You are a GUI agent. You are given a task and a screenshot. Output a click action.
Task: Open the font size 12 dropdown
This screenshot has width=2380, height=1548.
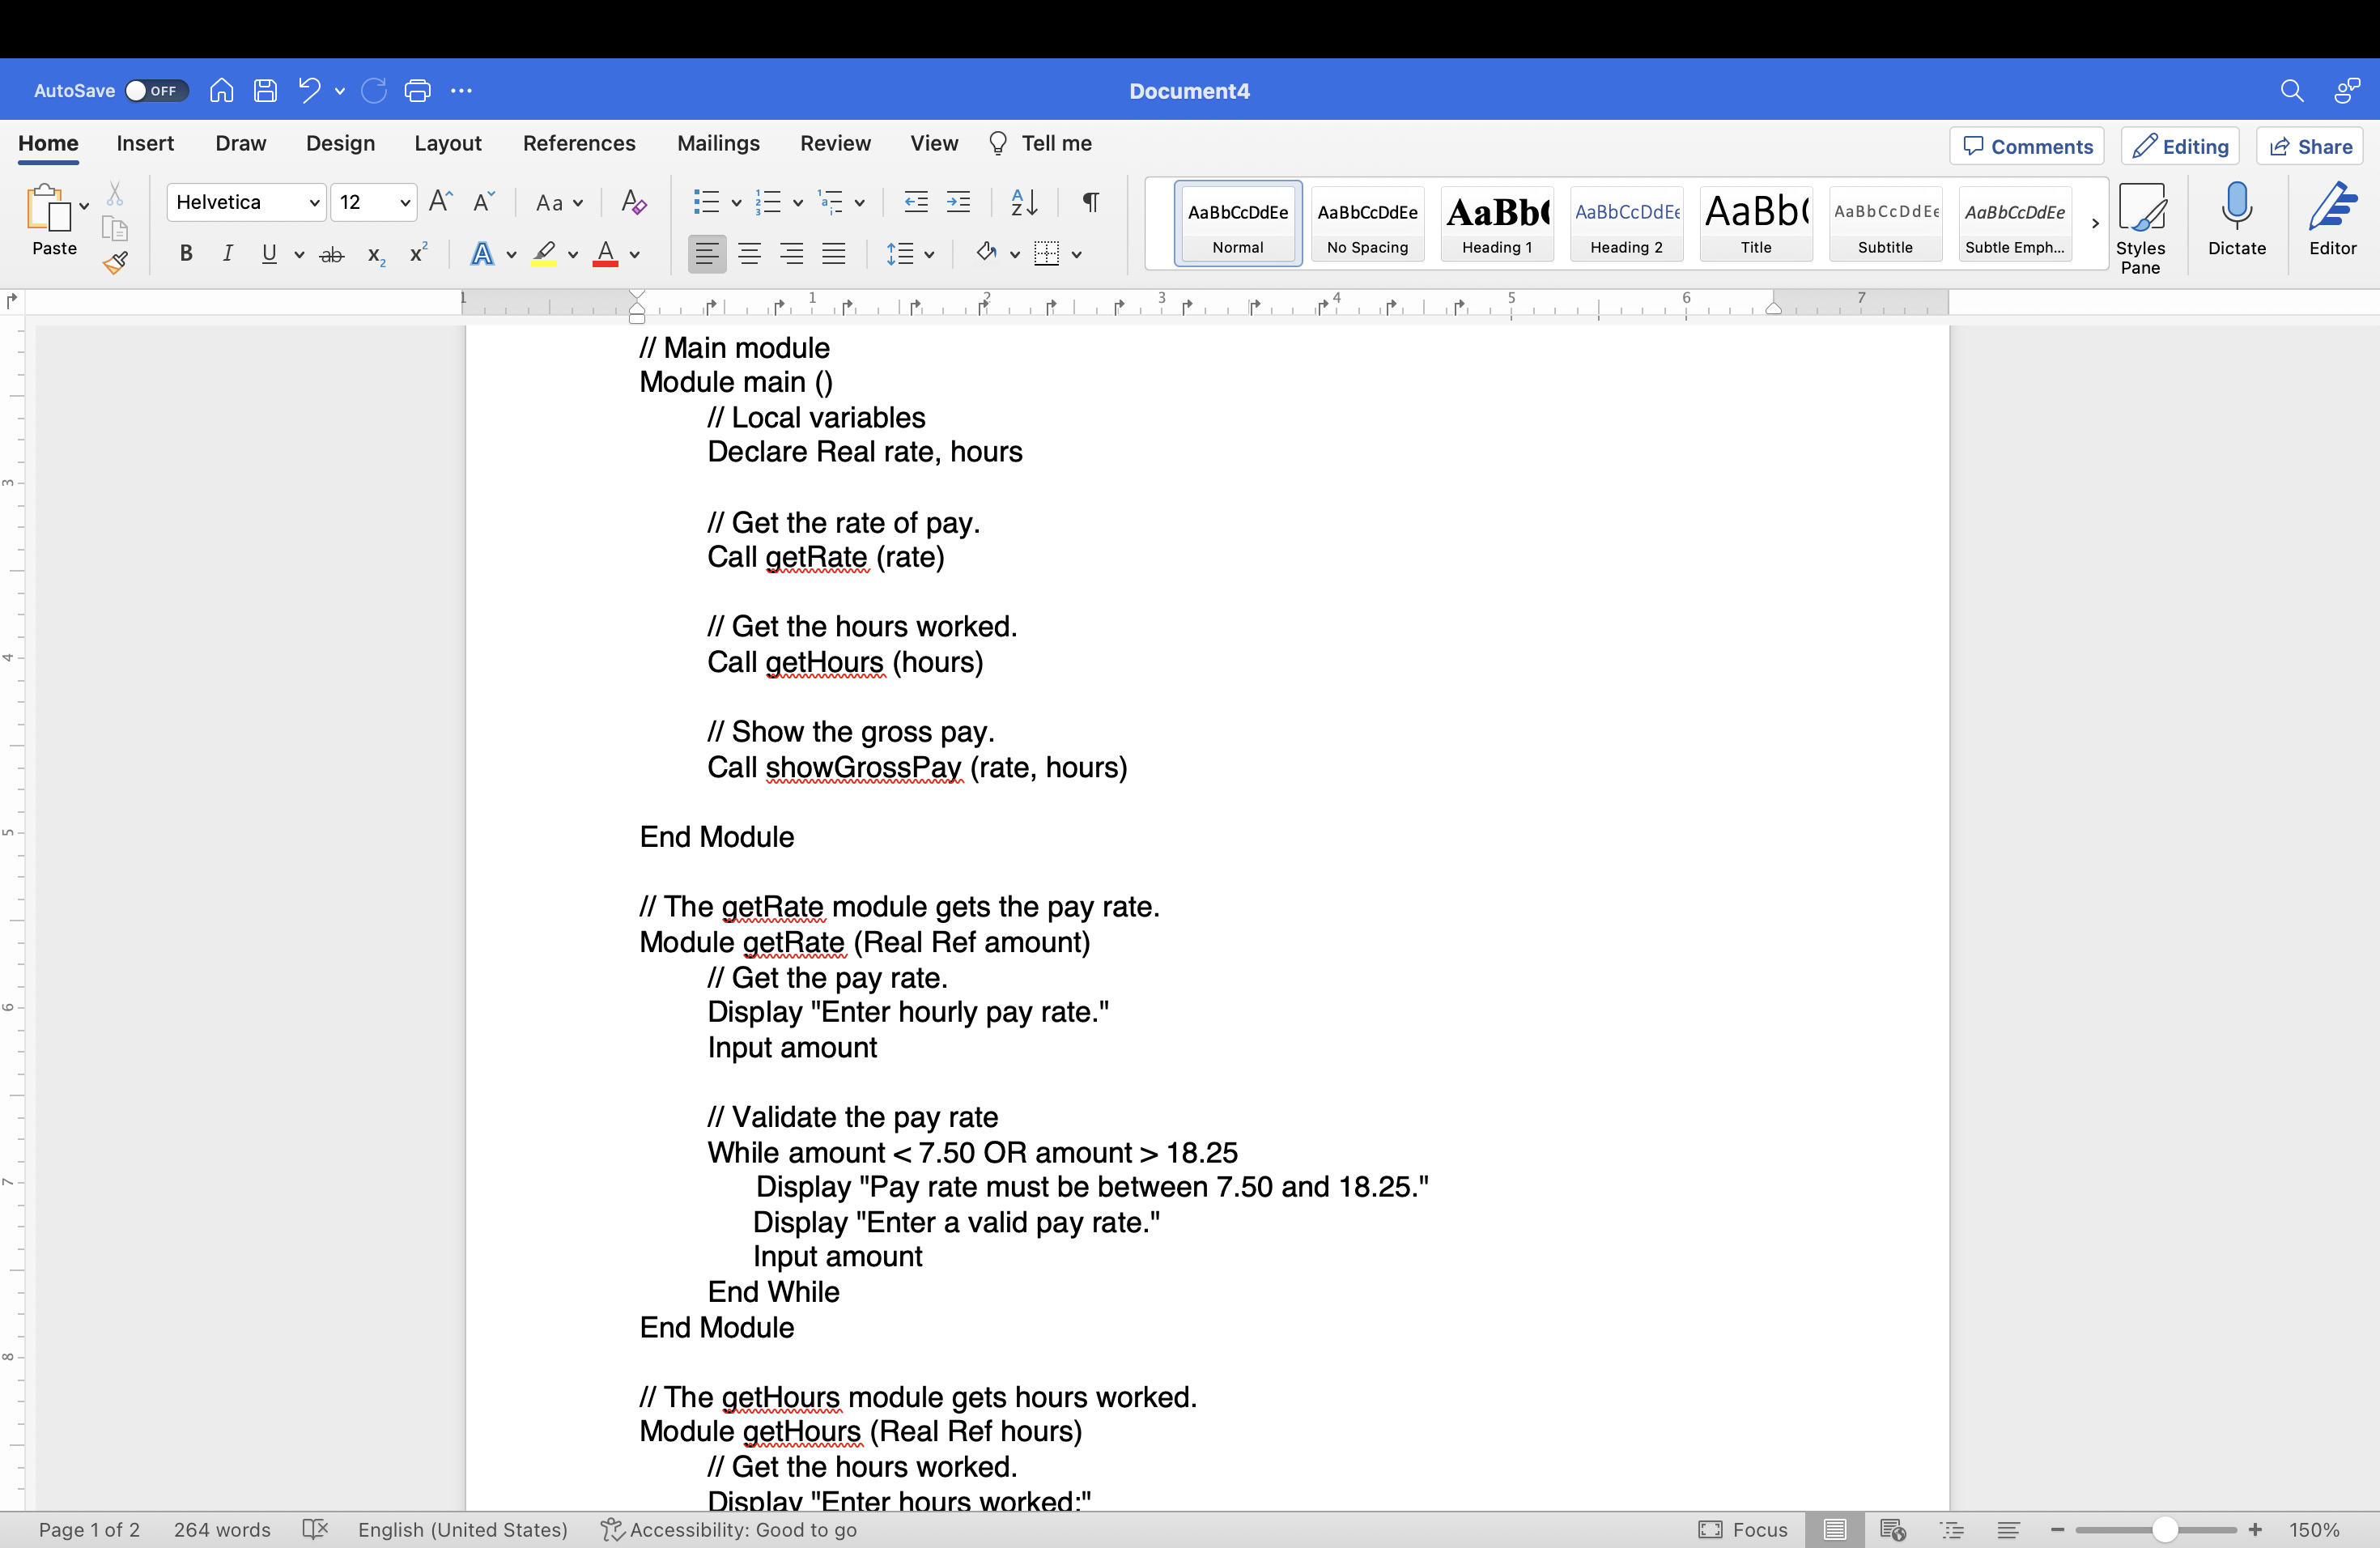pyautogui.click(x=405, y=203)
